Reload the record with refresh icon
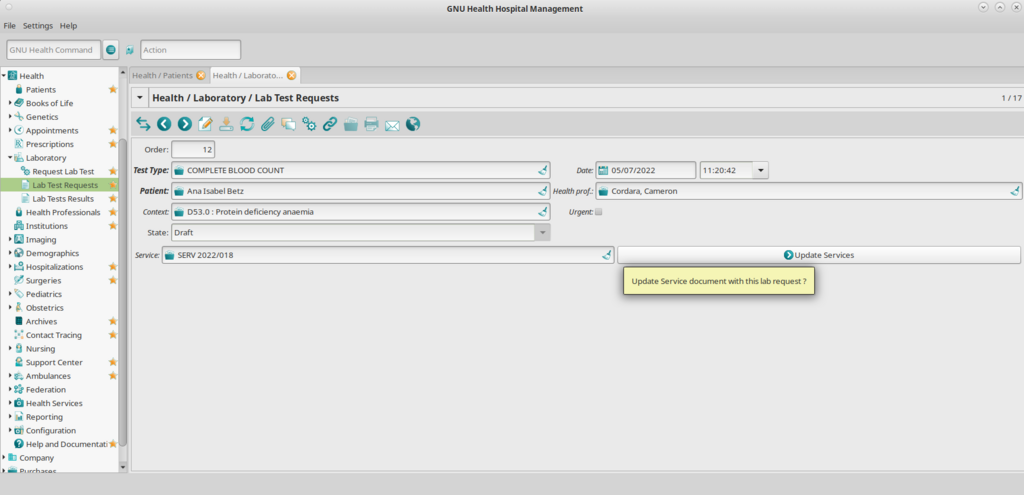 (247, 124)
